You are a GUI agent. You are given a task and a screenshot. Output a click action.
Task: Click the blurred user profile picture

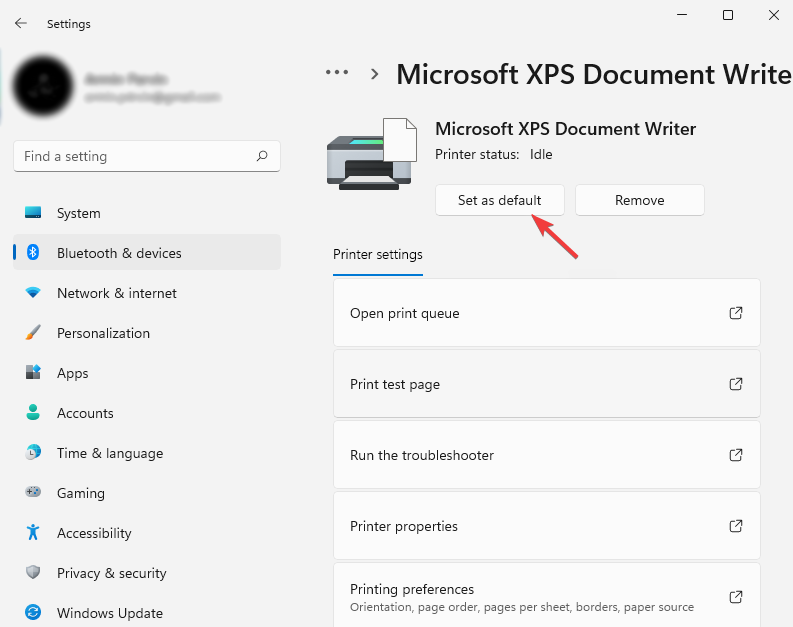tap(43, 86)
